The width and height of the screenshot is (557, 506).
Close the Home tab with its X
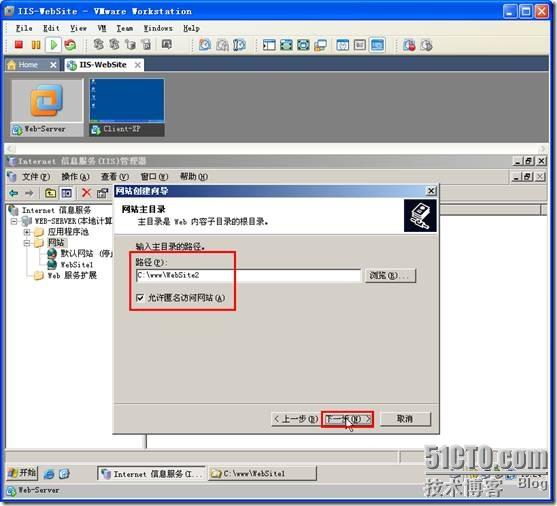point(53,65)
